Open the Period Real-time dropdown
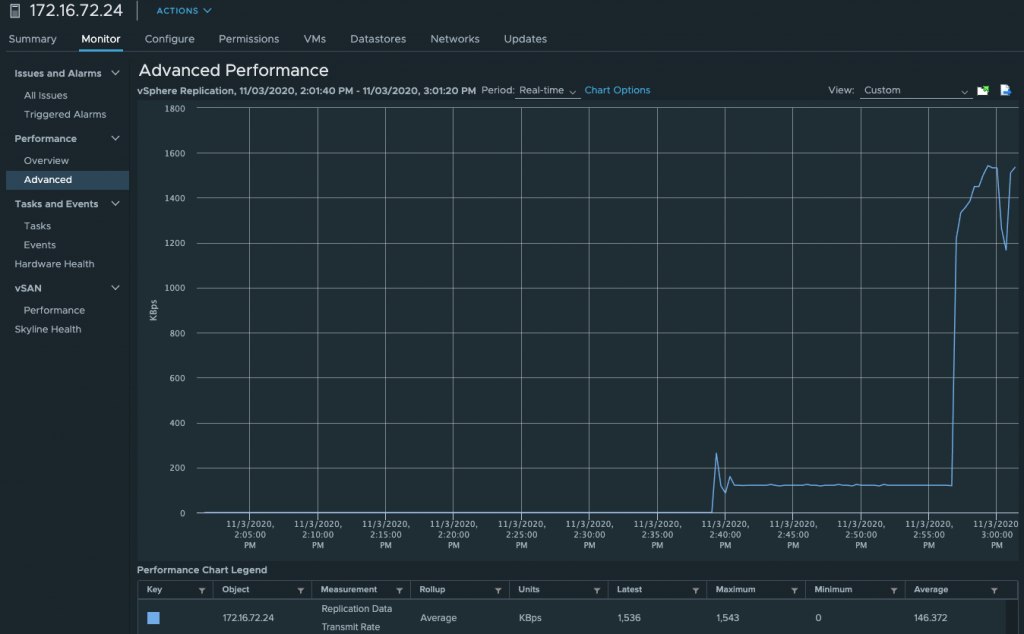Viewport: 1024px width, 634px height. click(x=547, y=91)
